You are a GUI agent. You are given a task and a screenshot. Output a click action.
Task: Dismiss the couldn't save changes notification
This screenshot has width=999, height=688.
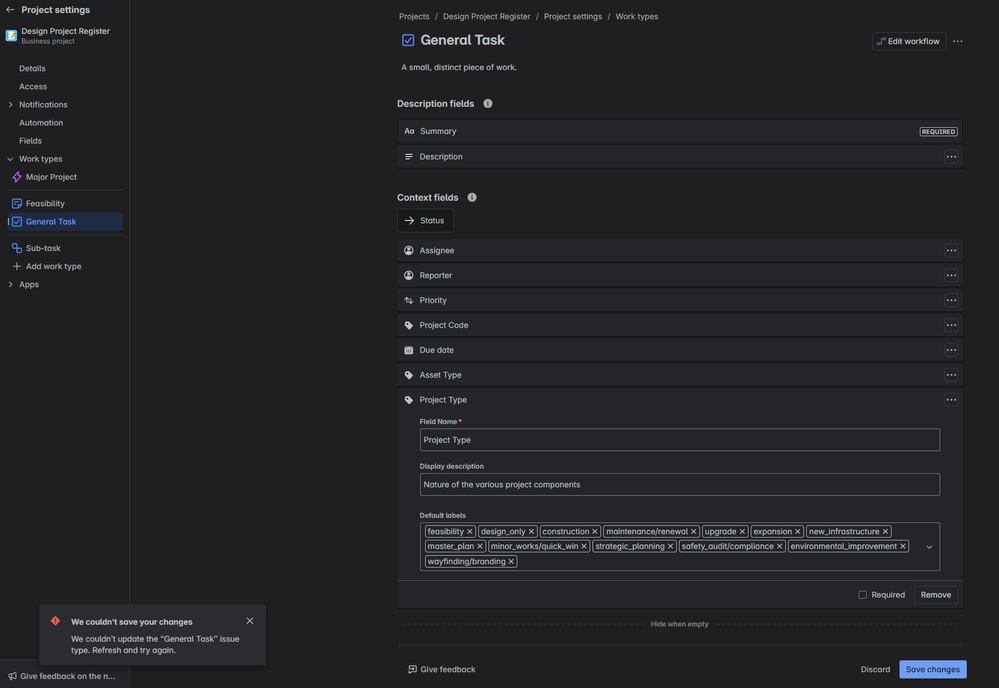point(250,620)
